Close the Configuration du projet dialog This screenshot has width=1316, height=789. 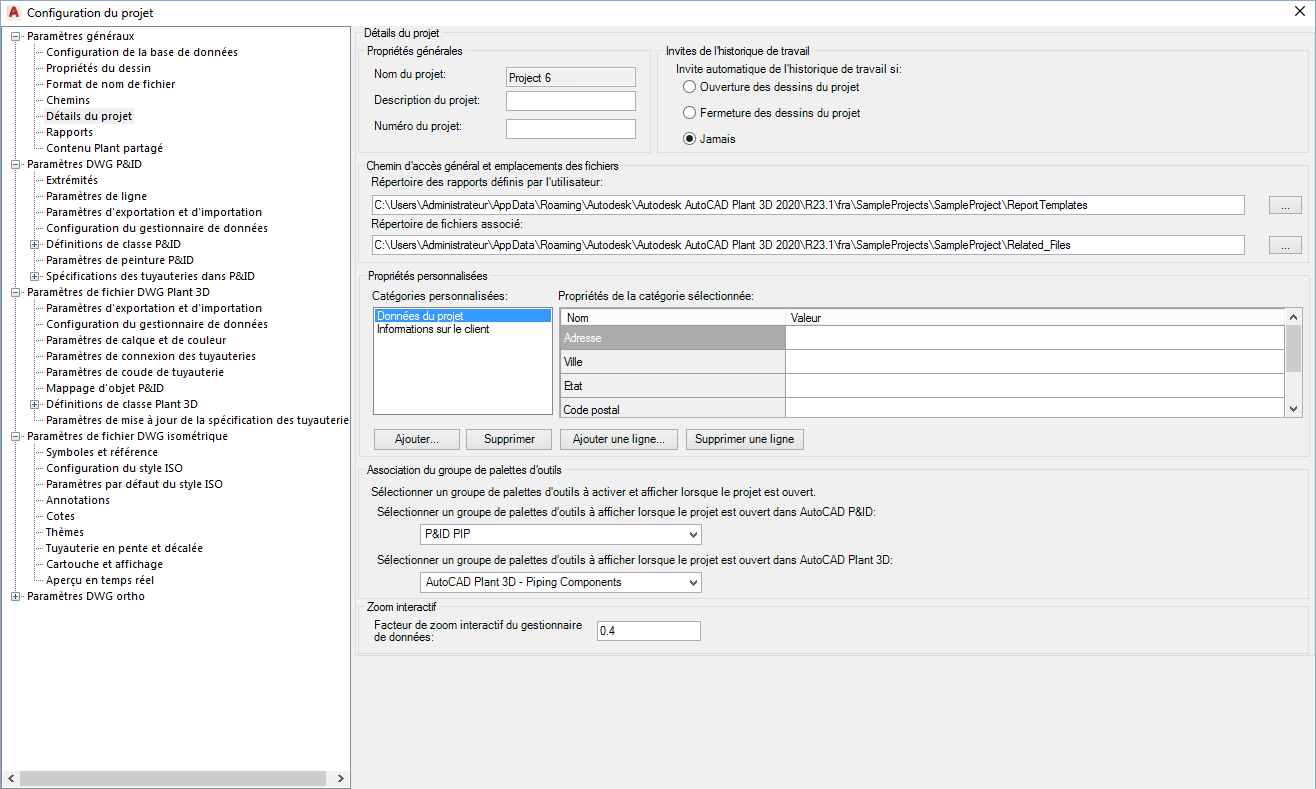[x=1298, y=12]
